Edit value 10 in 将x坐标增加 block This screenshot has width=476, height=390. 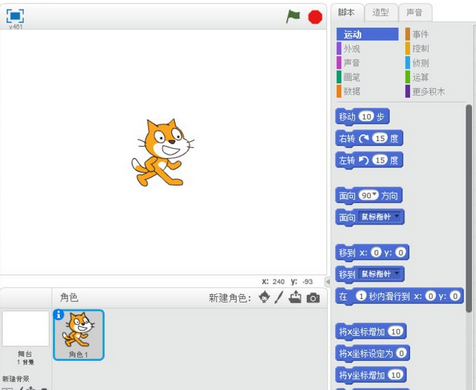click(x=396, y=331)
